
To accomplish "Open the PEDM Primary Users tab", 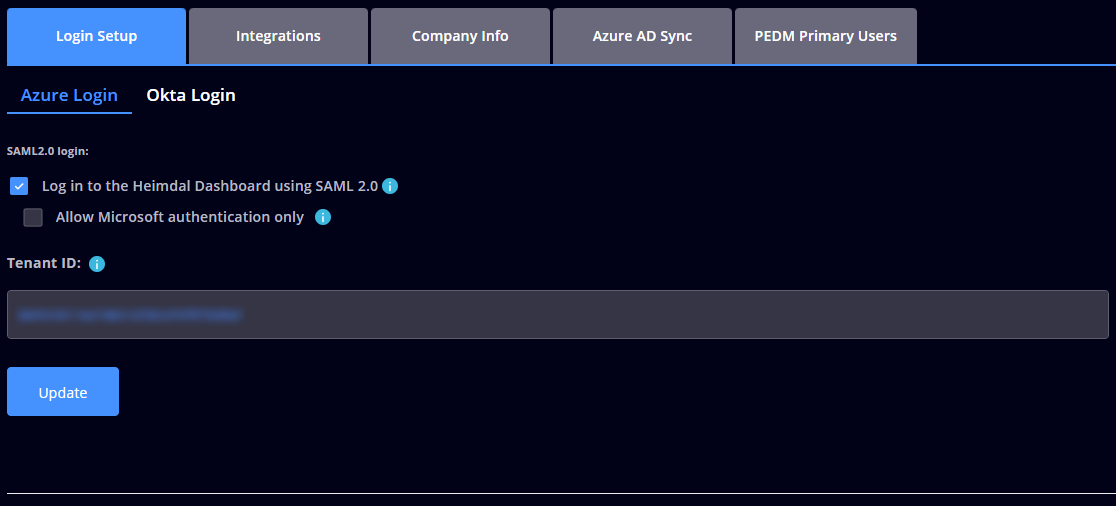I will 825,36.
